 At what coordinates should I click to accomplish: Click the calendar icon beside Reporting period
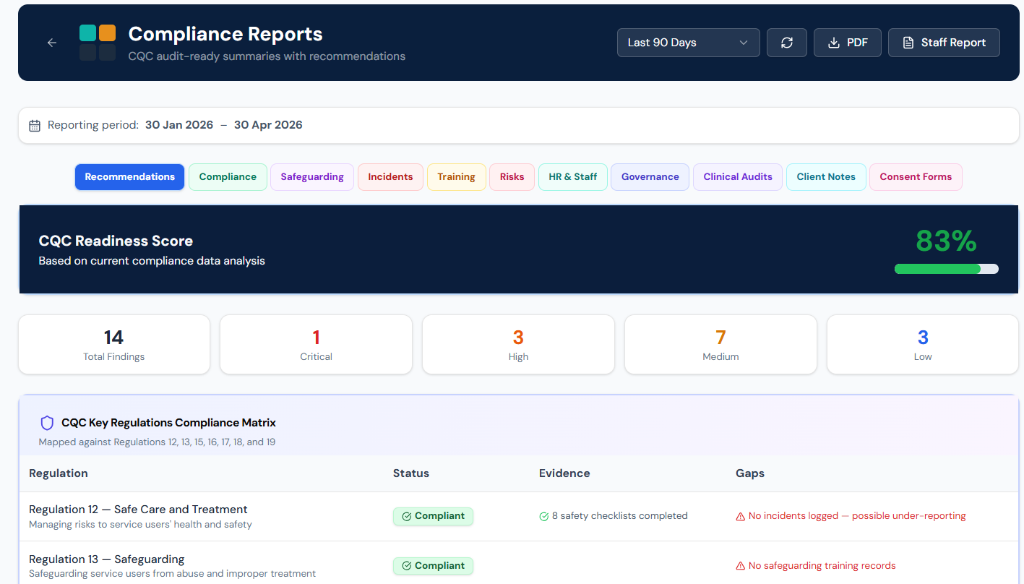[35, 125]
